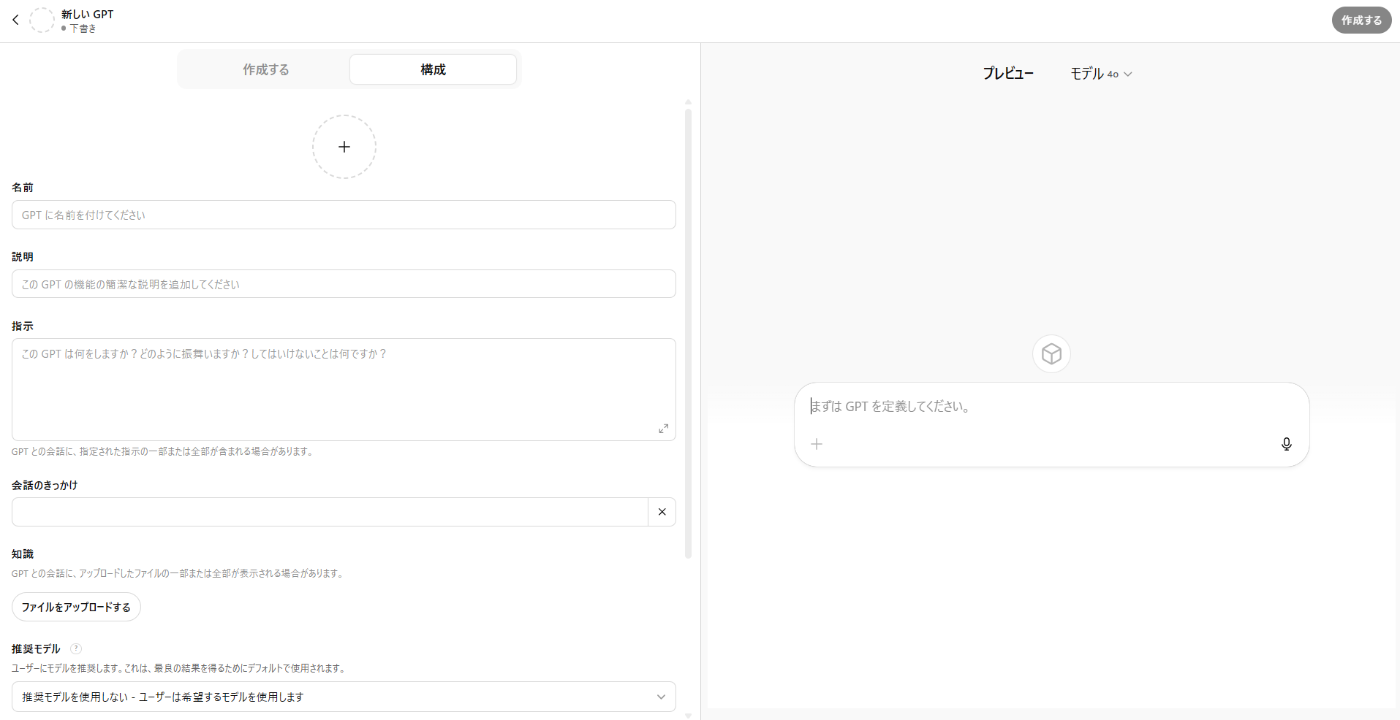The image size is (1400, 720).
Task: Click the 下書き draft status text
Action: (x=82, y=28)
